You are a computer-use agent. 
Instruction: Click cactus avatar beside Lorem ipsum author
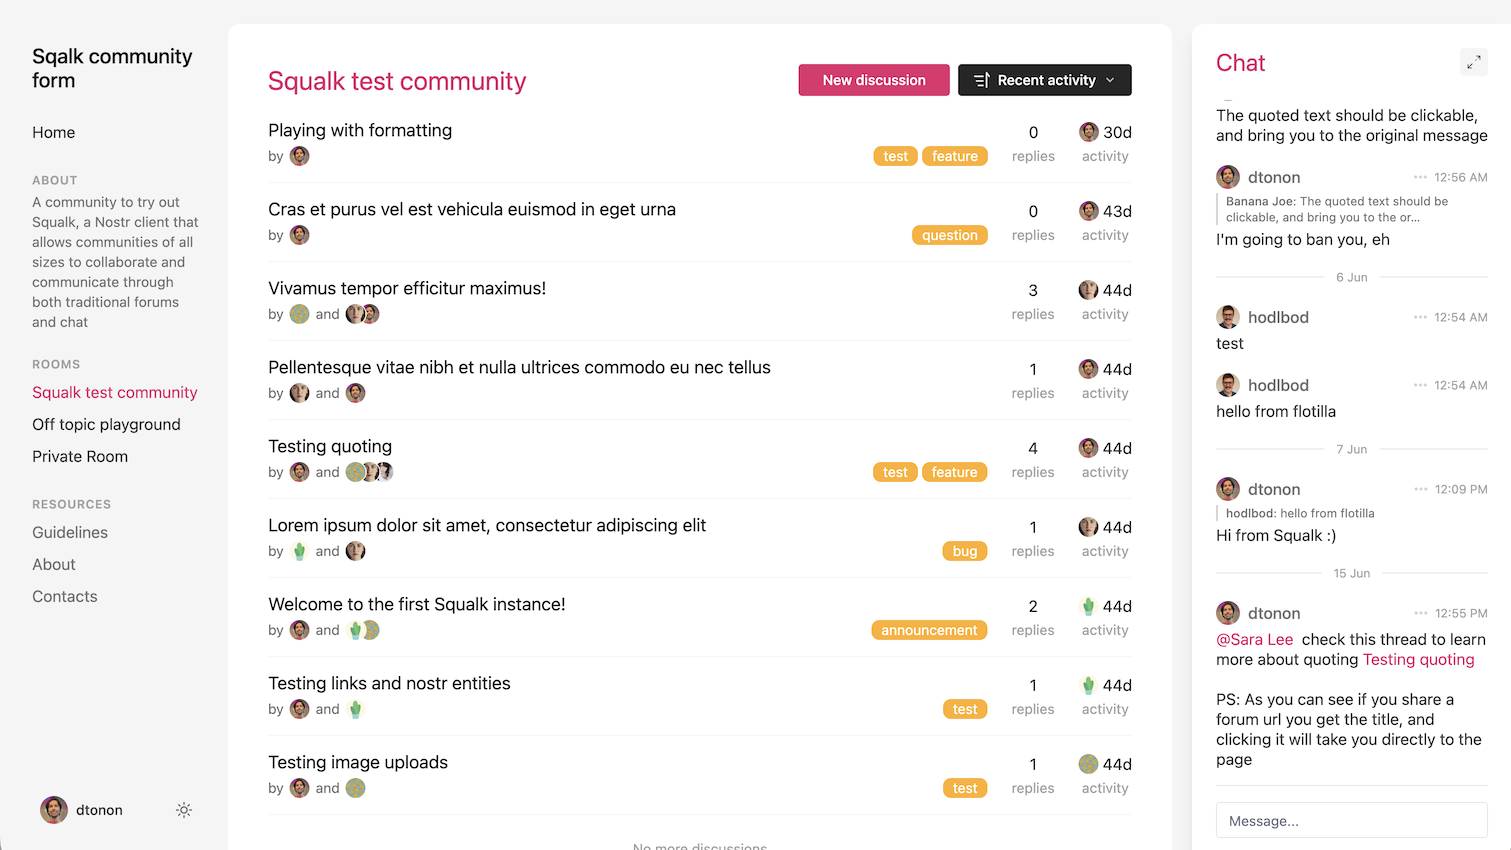(300, 551)
